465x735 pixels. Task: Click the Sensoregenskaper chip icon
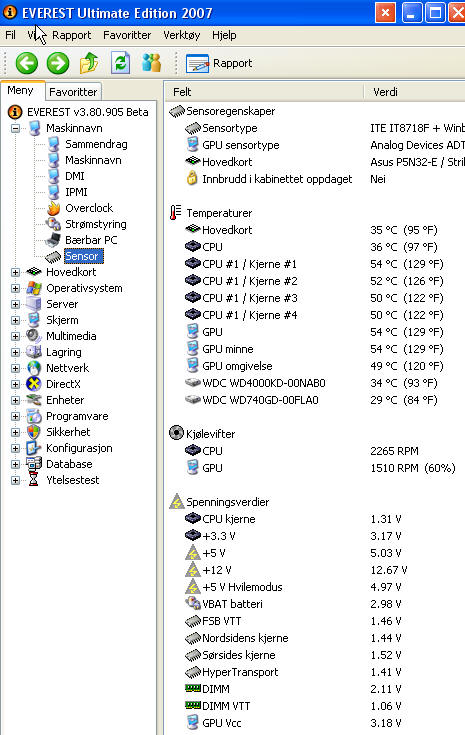pos(177,111)
